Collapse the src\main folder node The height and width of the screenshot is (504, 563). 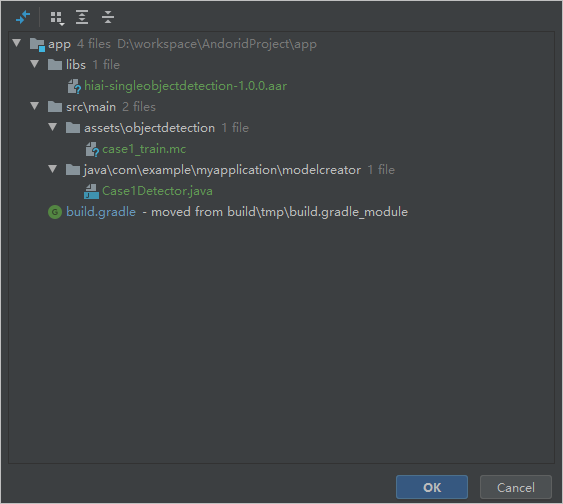(x=34, y=106)
